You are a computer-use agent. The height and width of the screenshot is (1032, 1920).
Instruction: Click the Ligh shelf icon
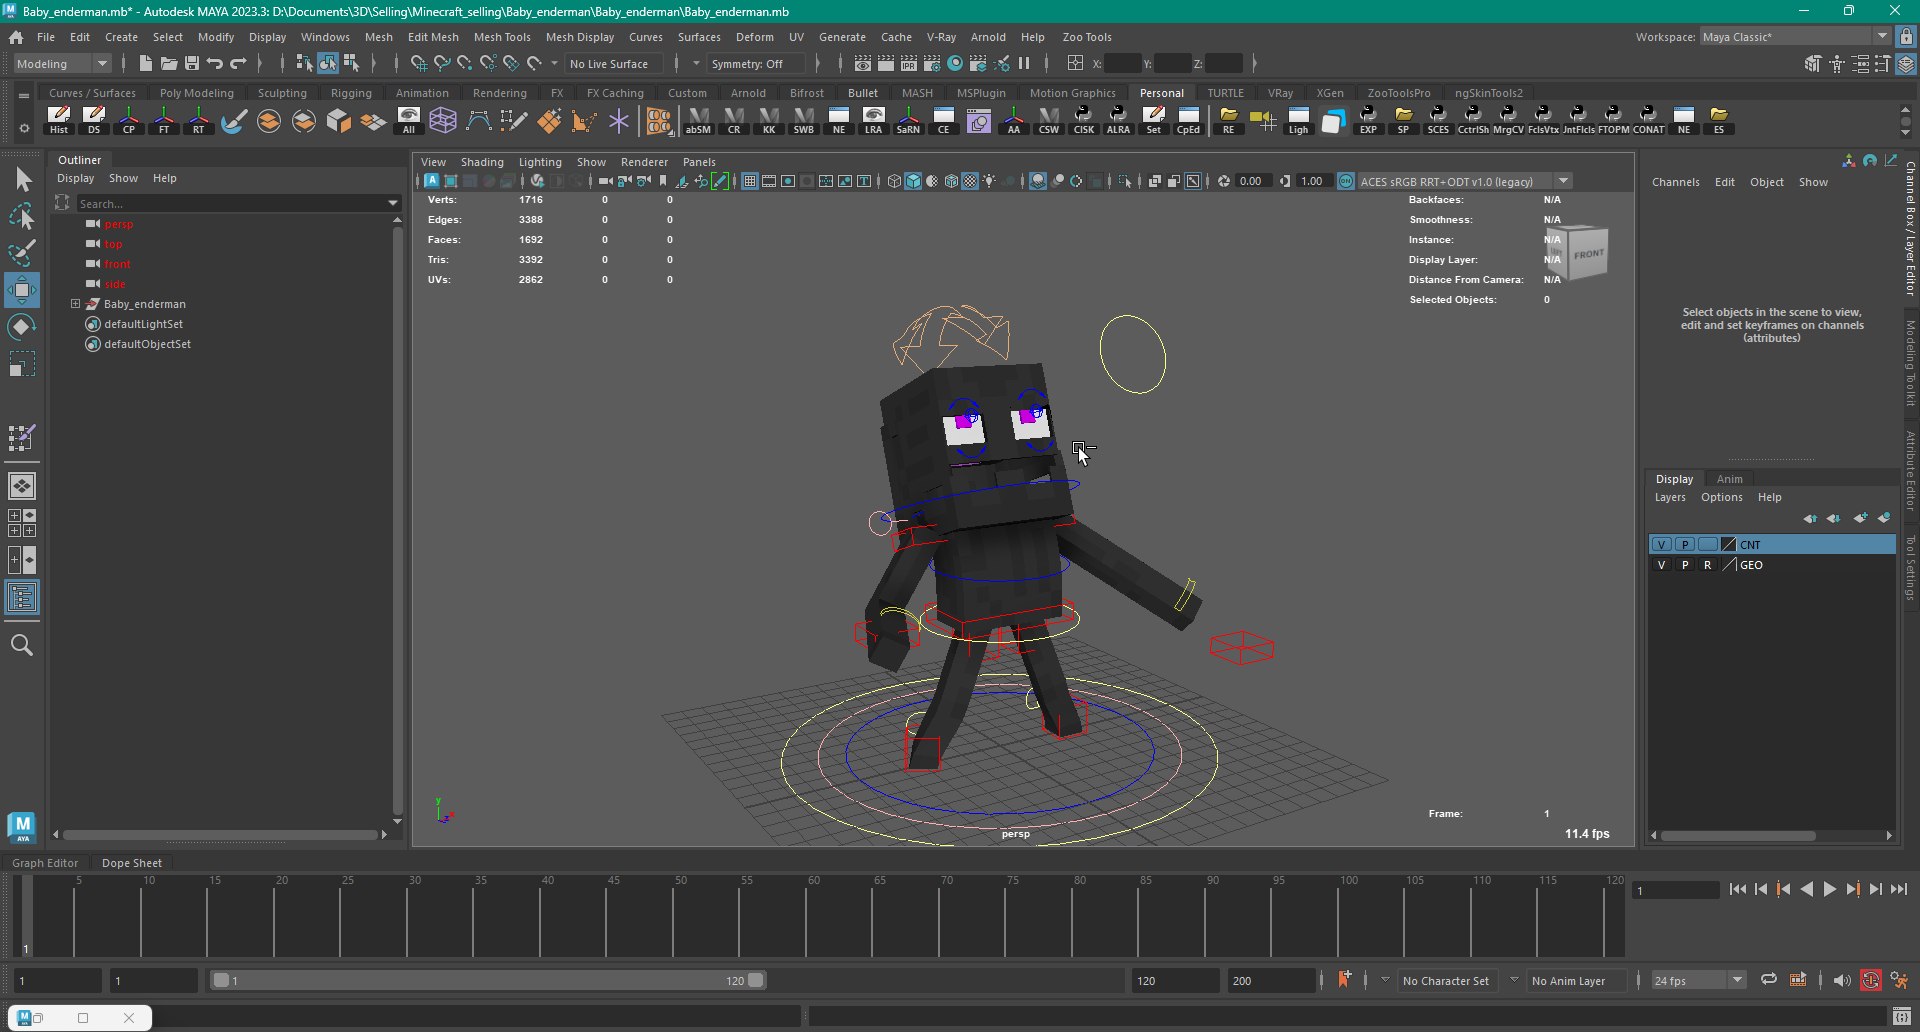pyautogui.click(x=1298, y=120)
